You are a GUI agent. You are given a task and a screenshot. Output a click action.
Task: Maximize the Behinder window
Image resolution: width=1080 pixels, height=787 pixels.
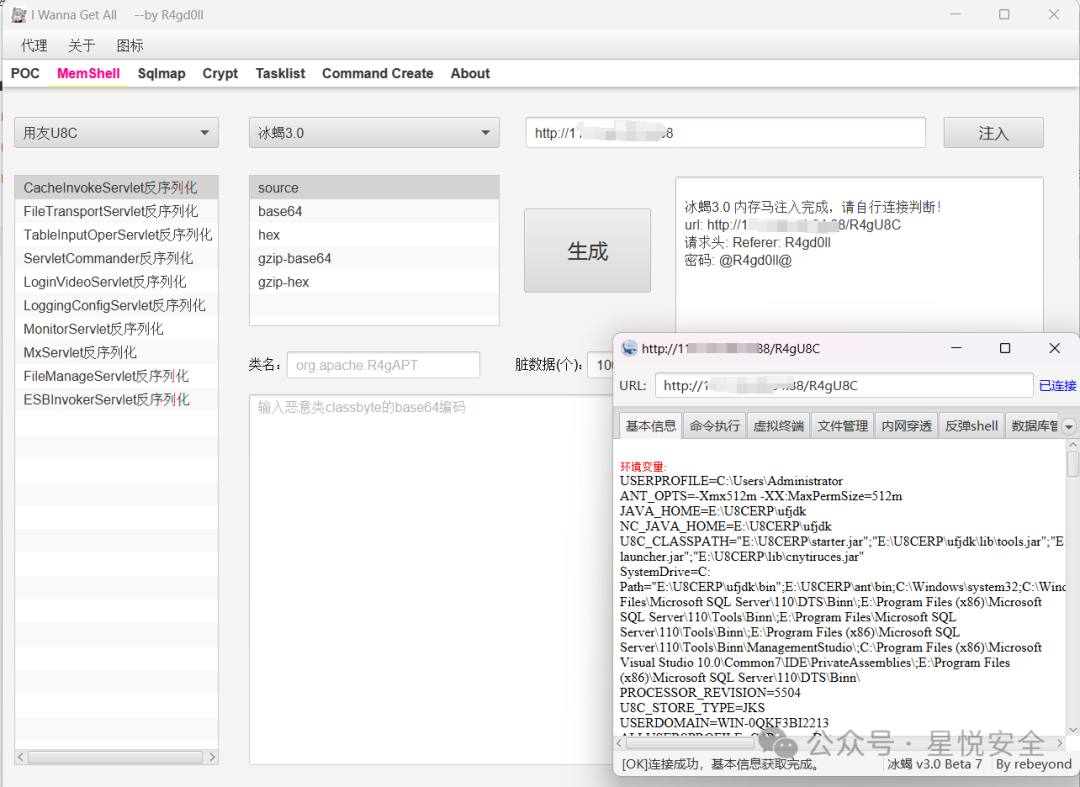(x=1005, y=348)
